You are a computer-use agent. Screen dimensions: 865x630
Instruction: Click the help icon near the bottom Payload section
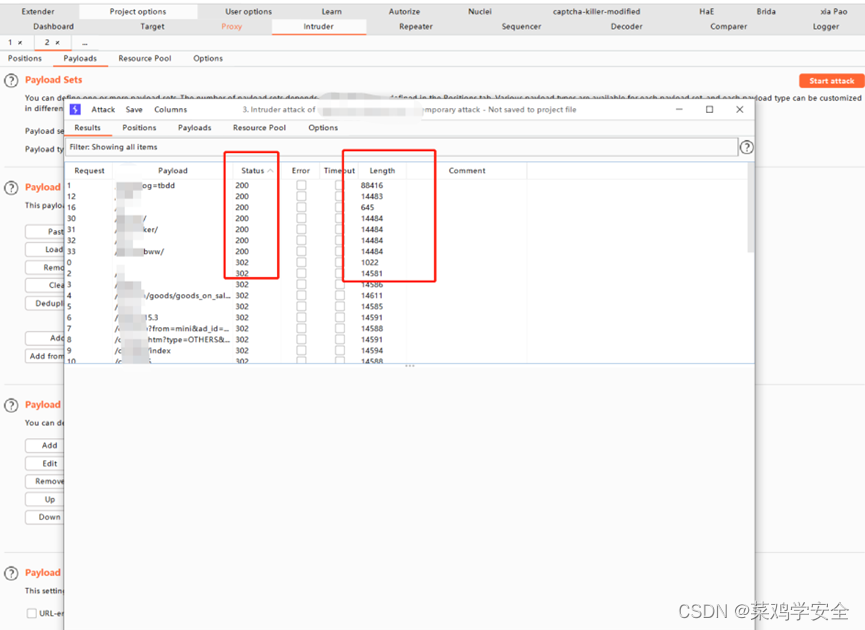point(11,572)
